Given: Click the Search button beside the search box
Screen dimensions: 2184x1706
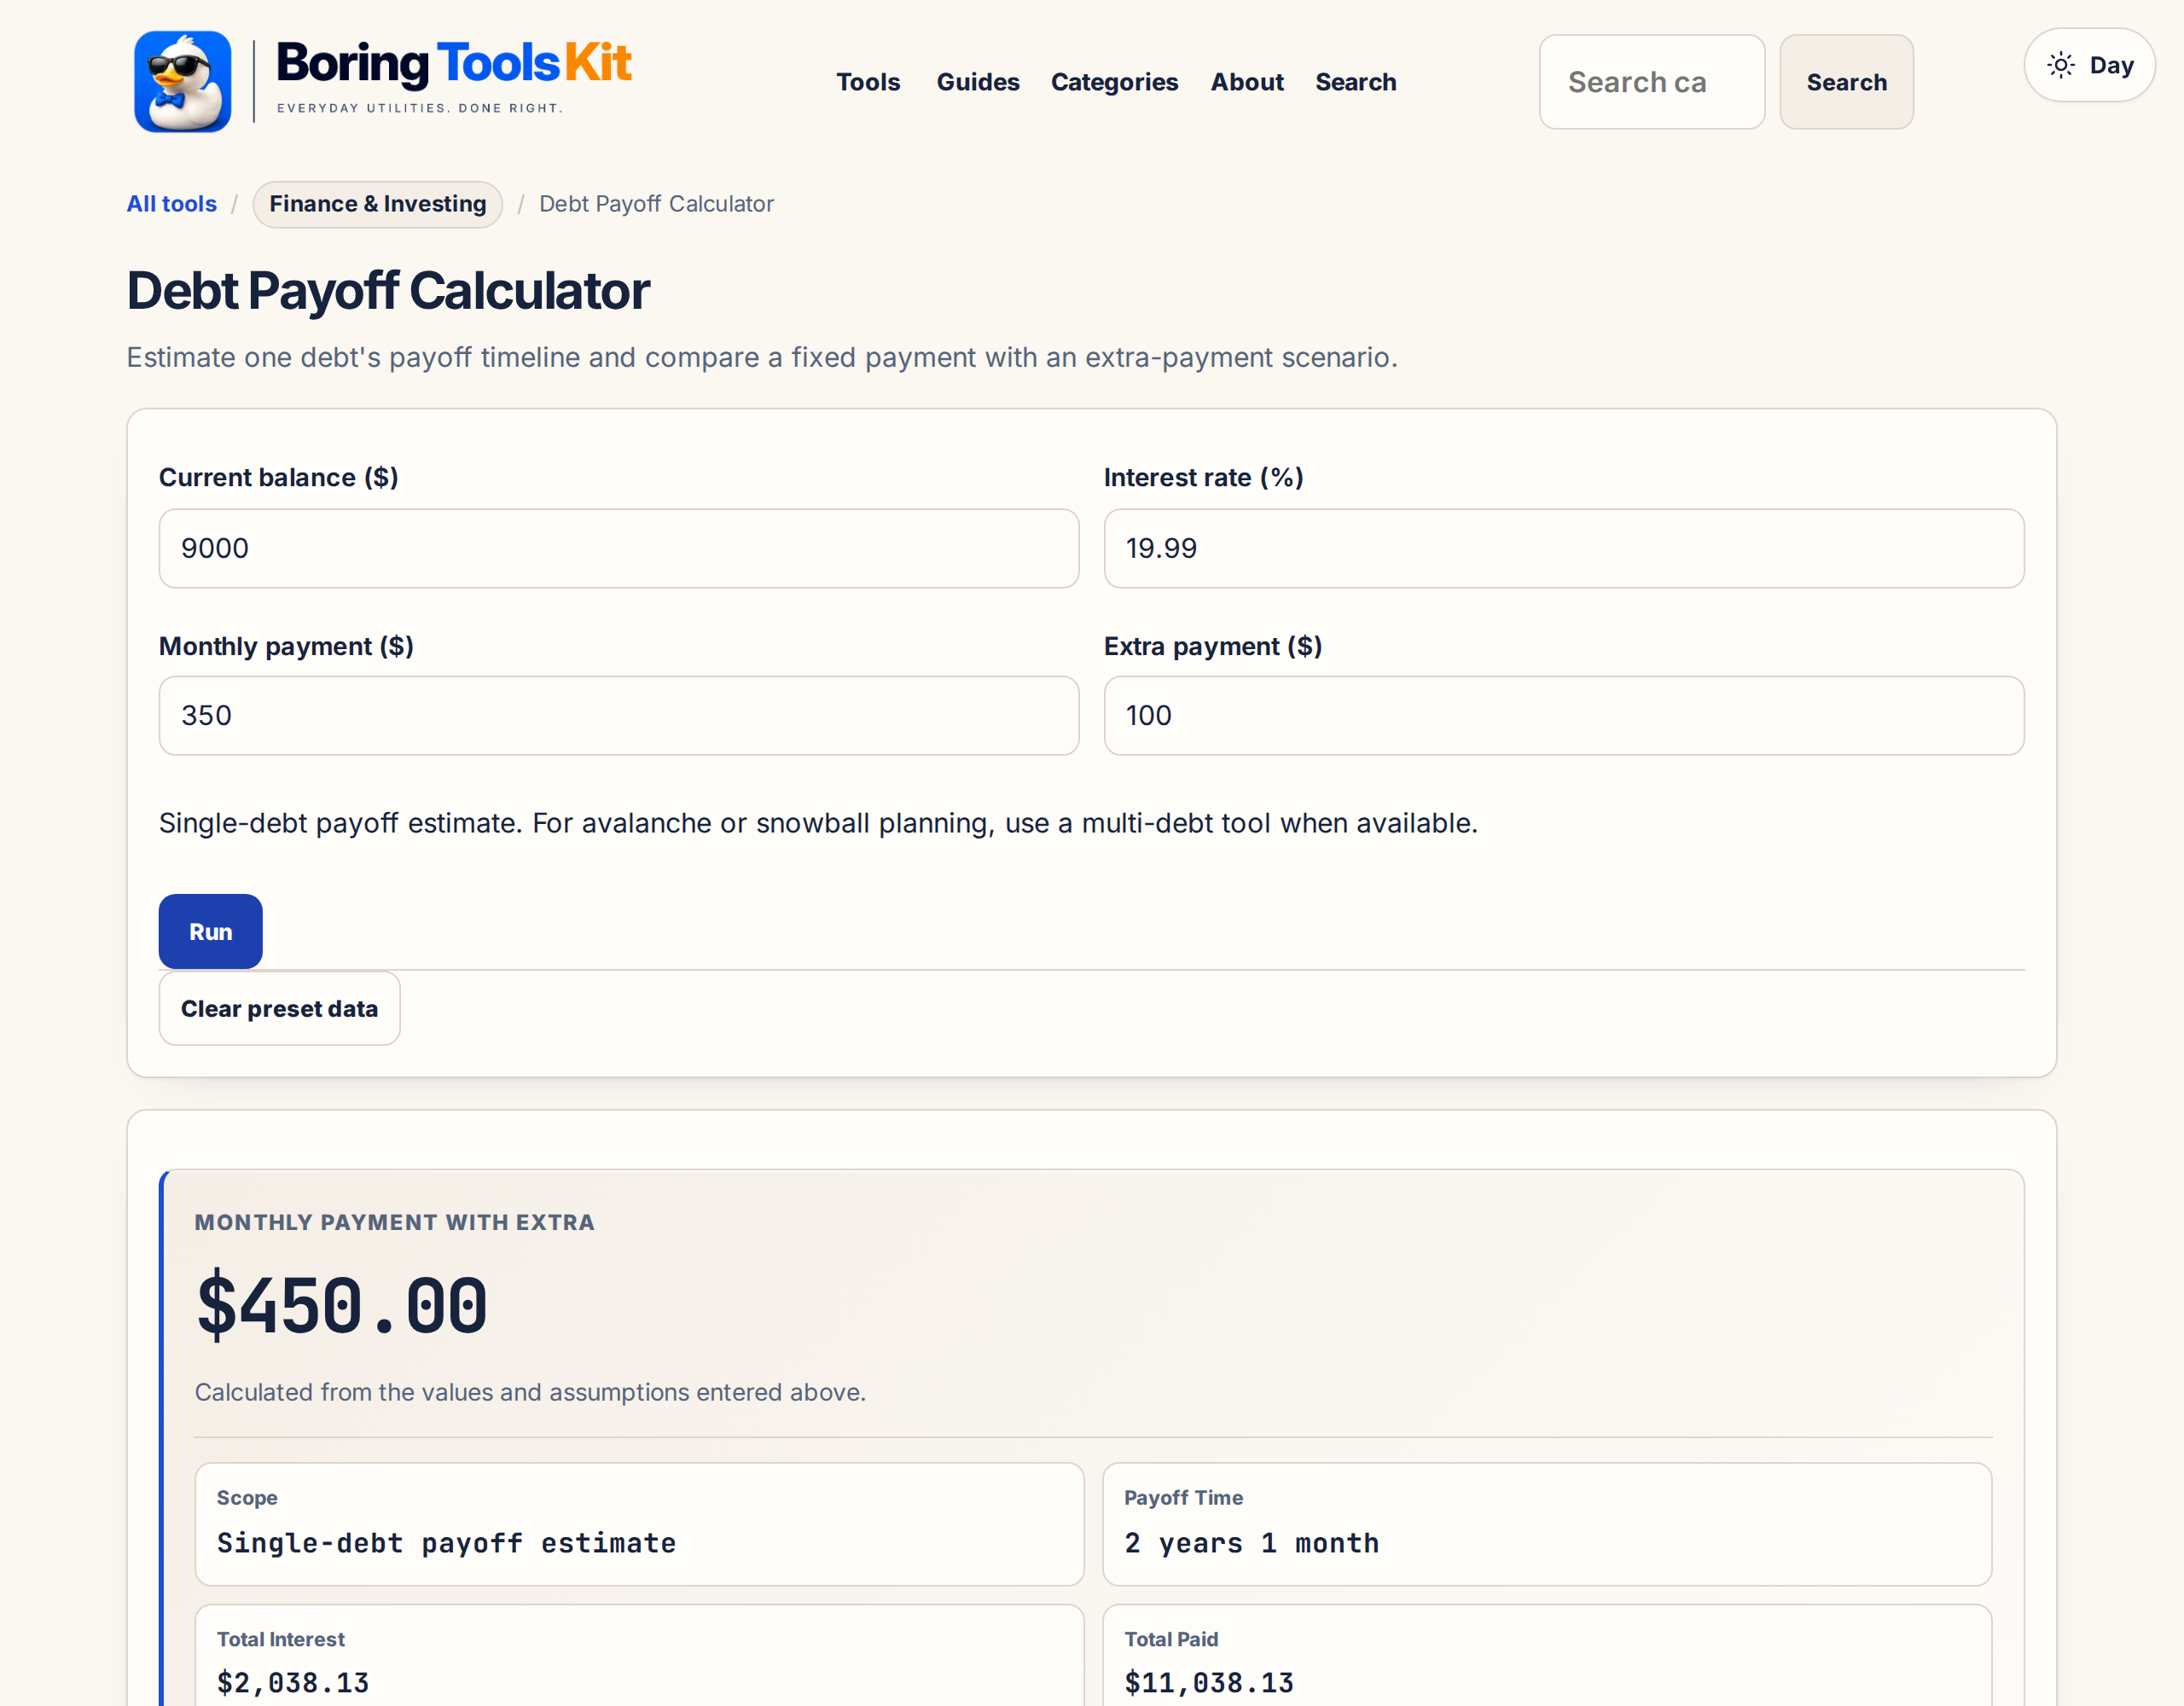Looking at the screenshot, I should (x=1846, y=82).
